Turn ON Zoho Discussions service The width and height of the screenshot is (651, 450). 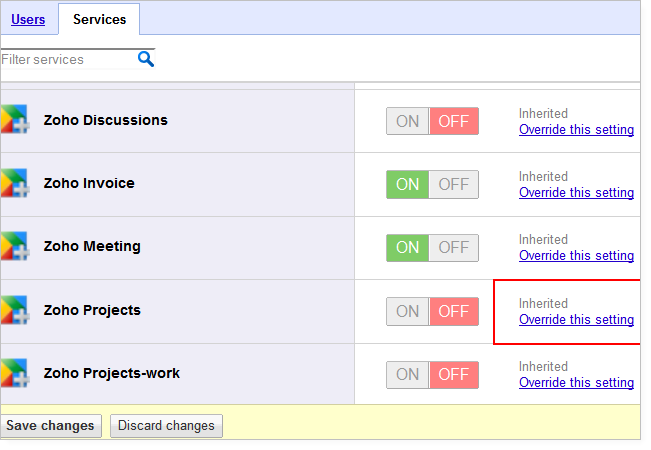point(407,121)
